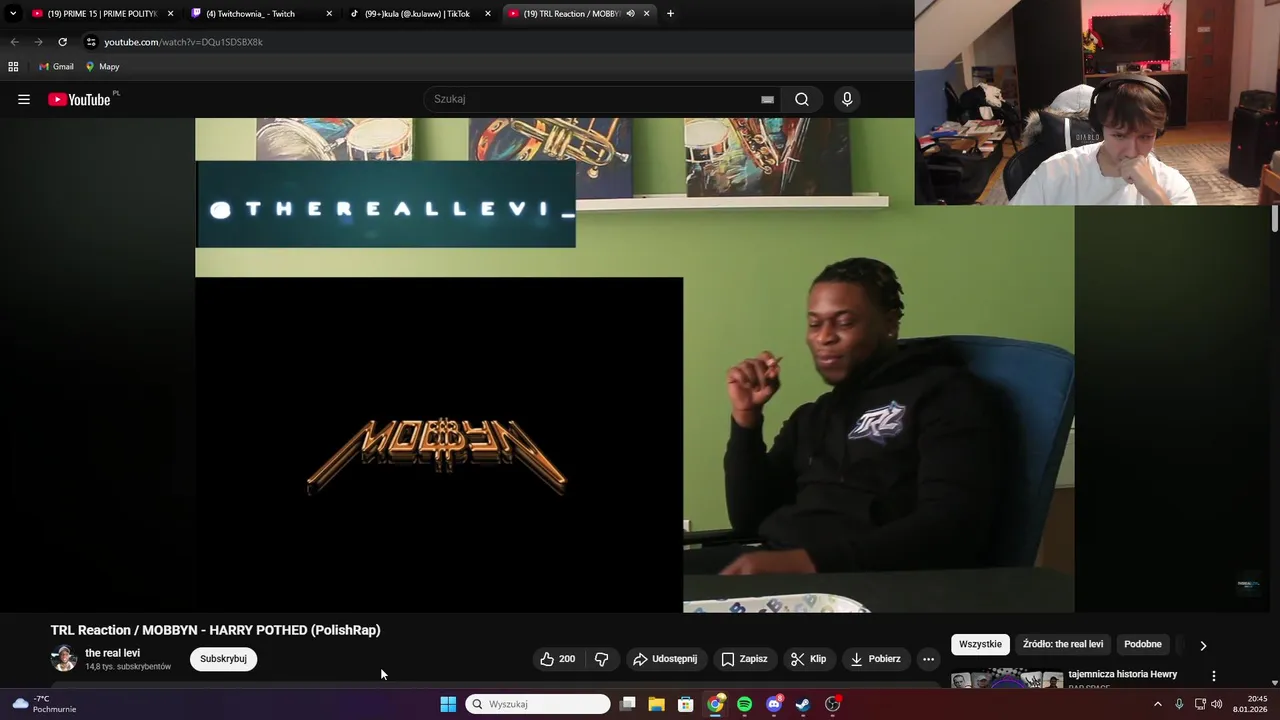Open OBS Studio from the taskbar
The height and width of the screenshot is (720, 1280).
pyautogui.click(x=832, y=704)
